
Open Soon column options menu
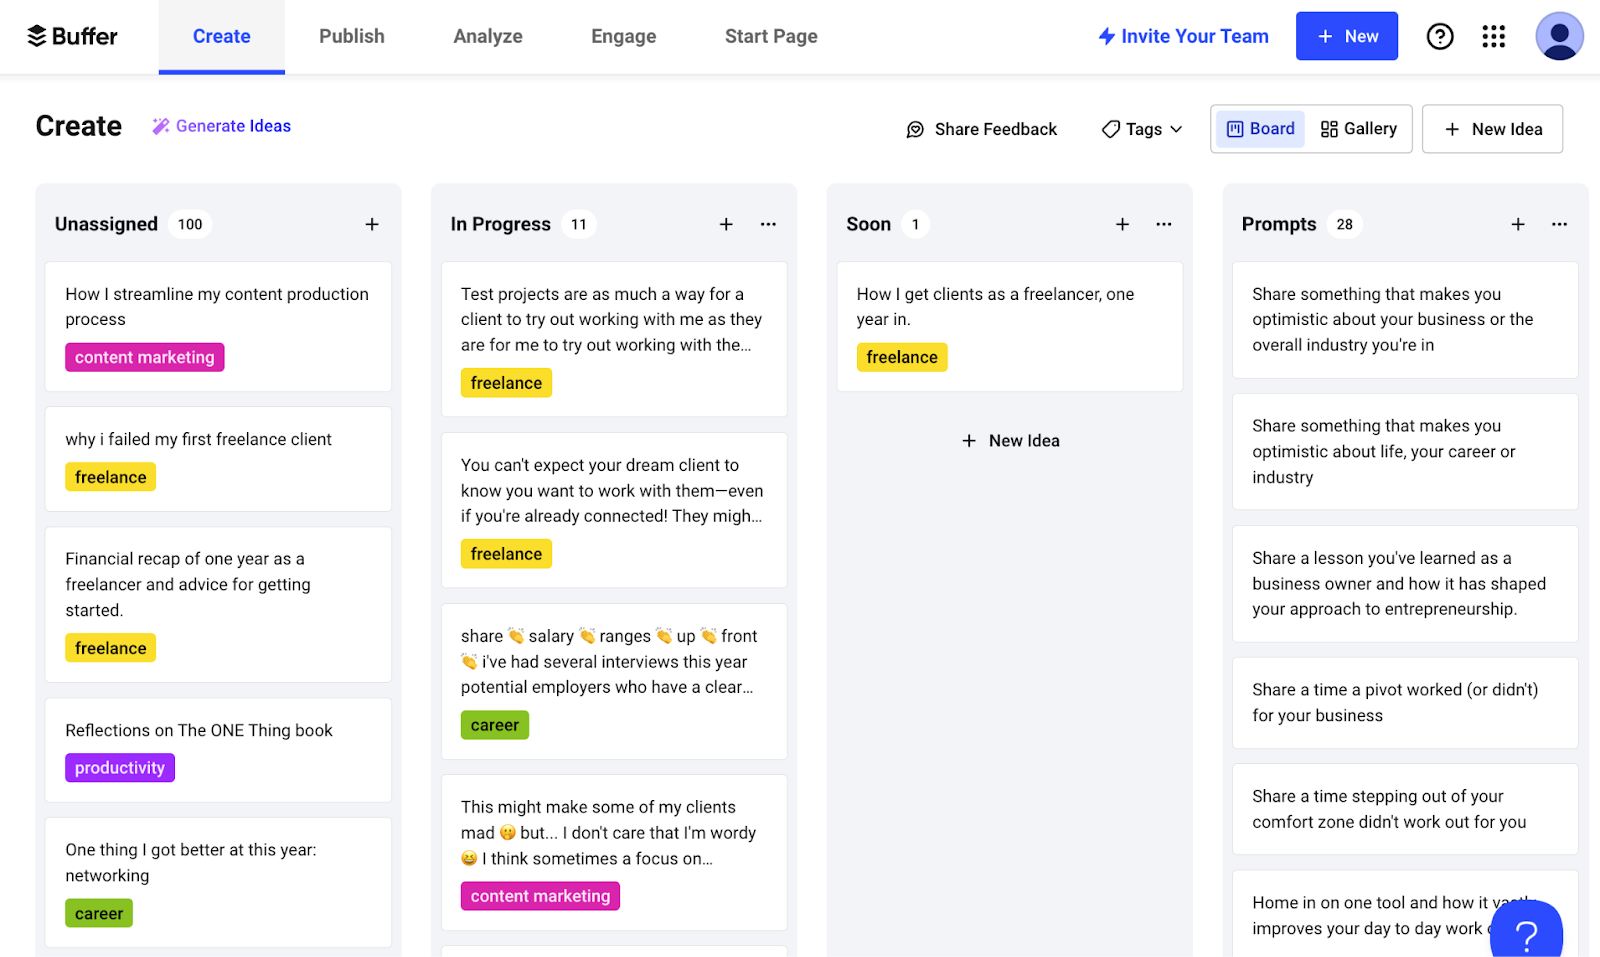(1164, 224)
